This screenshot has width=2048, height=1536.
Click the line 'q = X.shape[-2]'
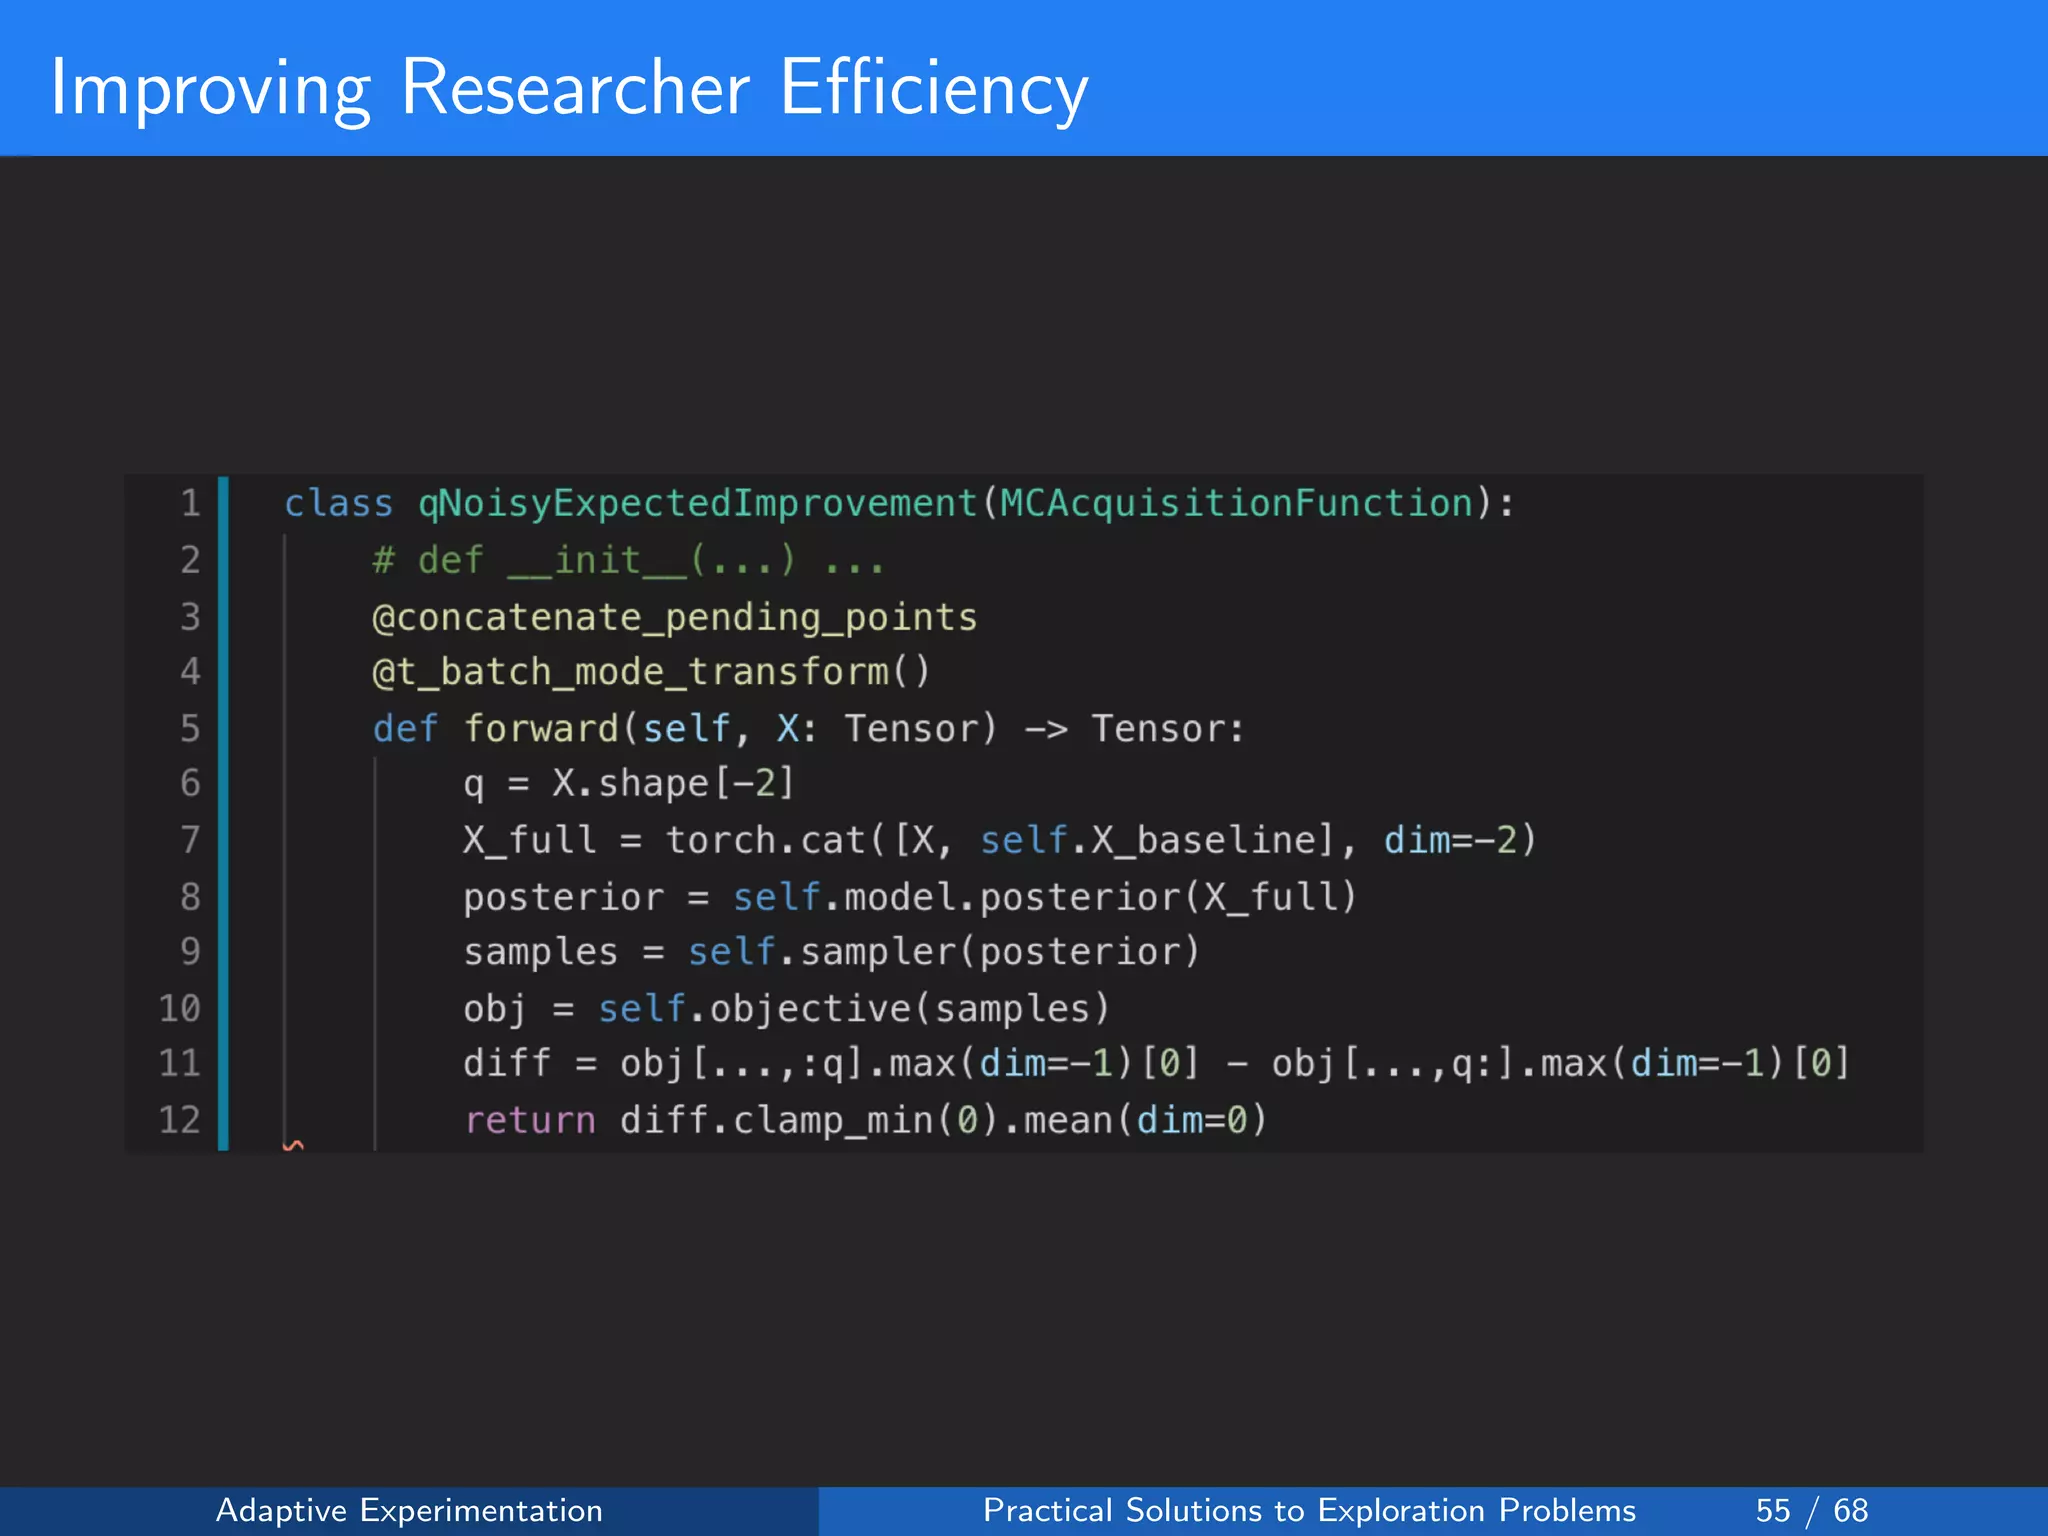click(x=629, y=783)
